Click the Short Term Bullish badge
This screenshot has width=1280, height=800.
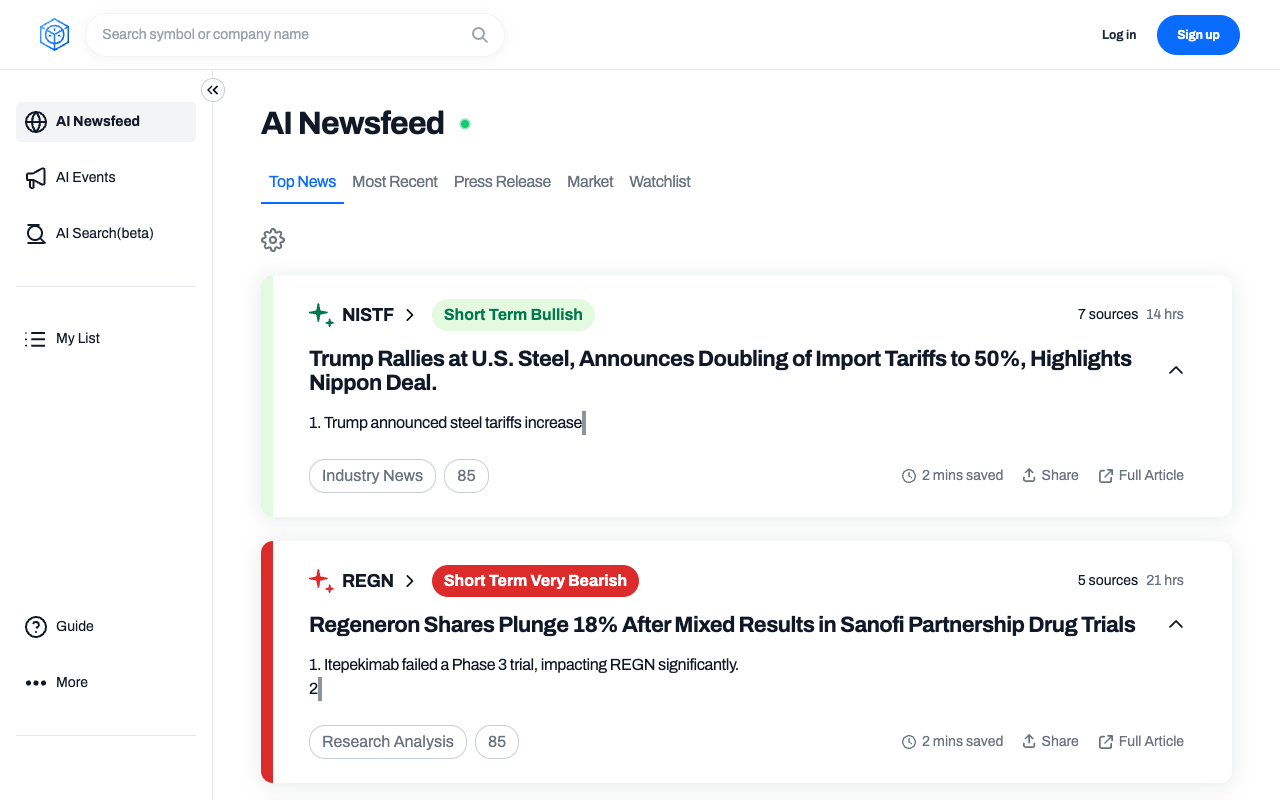513,315
